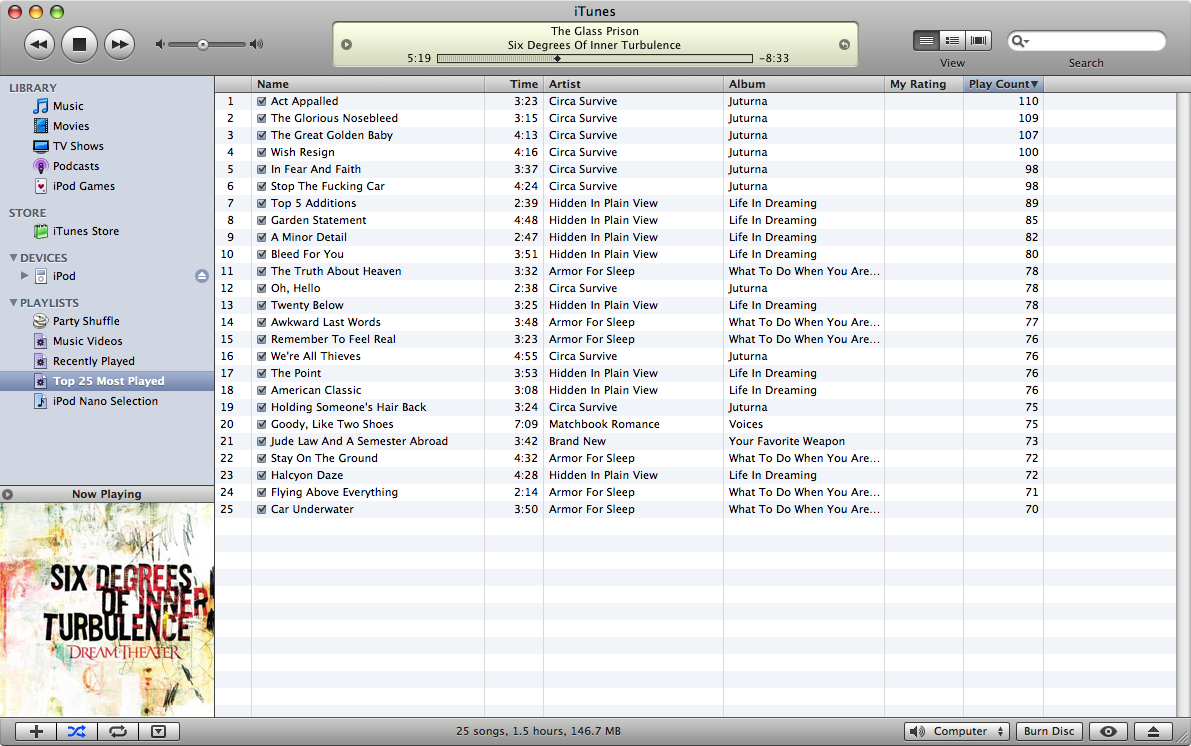1191x746 pixels.
Task: Switch to Cover Flow view
Action: pyautogui.click(x=978, y=40)
